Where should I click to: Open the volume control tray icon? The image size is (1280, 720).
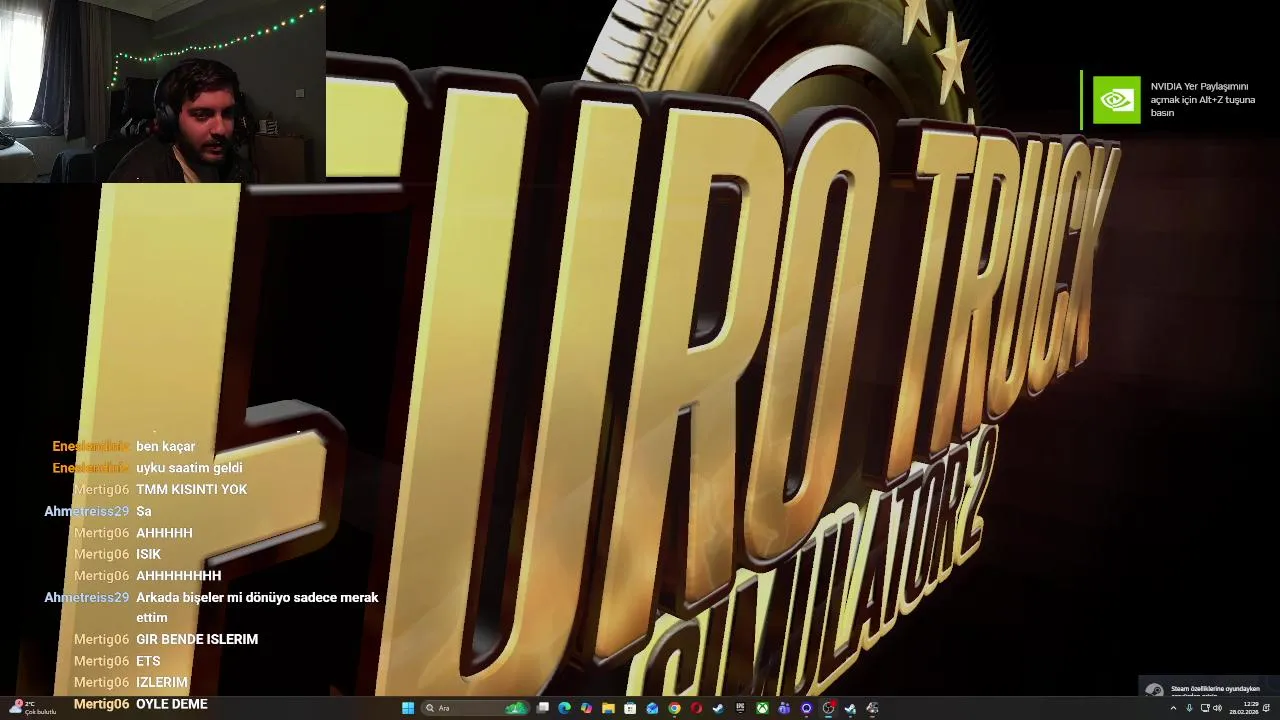pos(1217,708)
